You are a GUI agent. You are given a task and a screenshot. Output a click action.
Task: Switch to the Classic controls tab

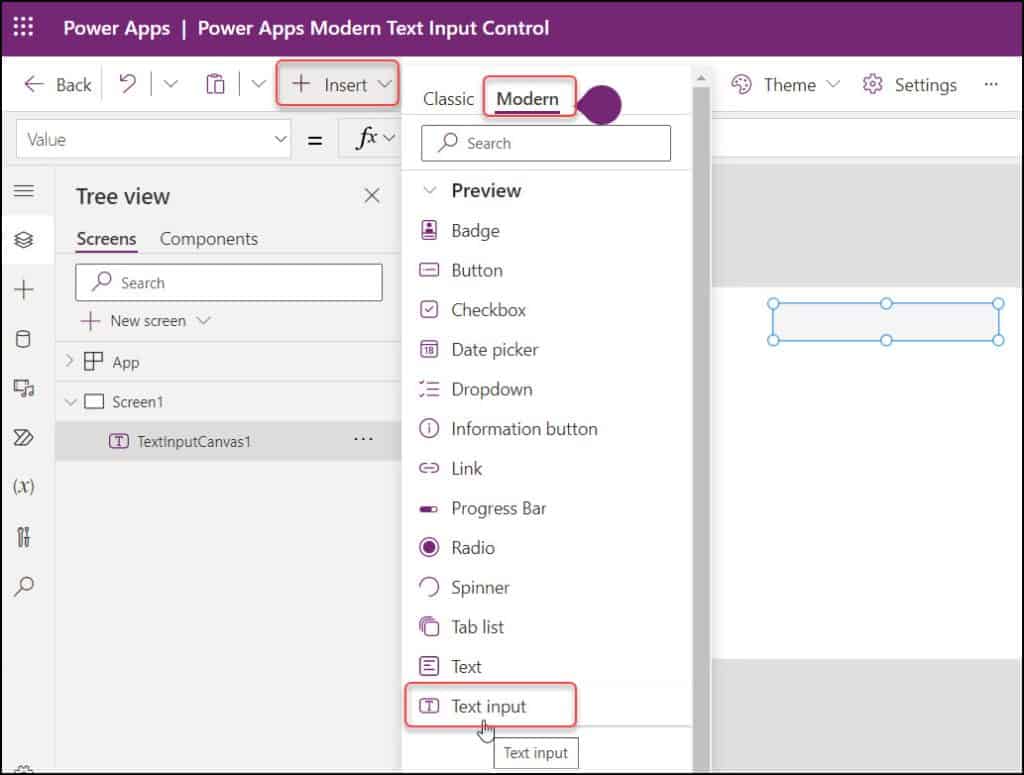point(448,99)
